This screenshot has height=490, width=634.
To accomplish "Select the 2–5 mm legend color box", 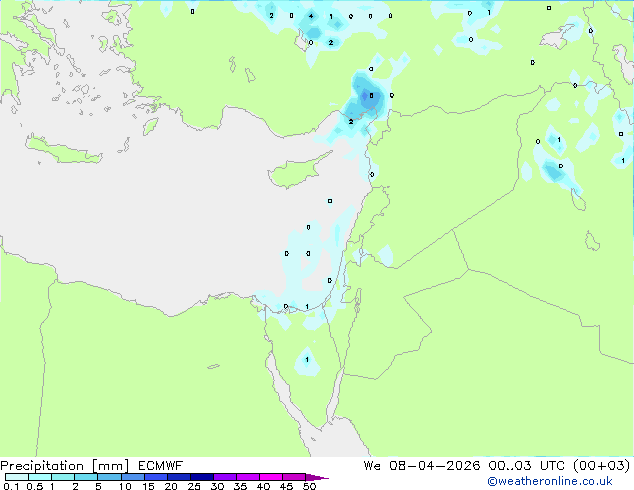I will (86, 477).
